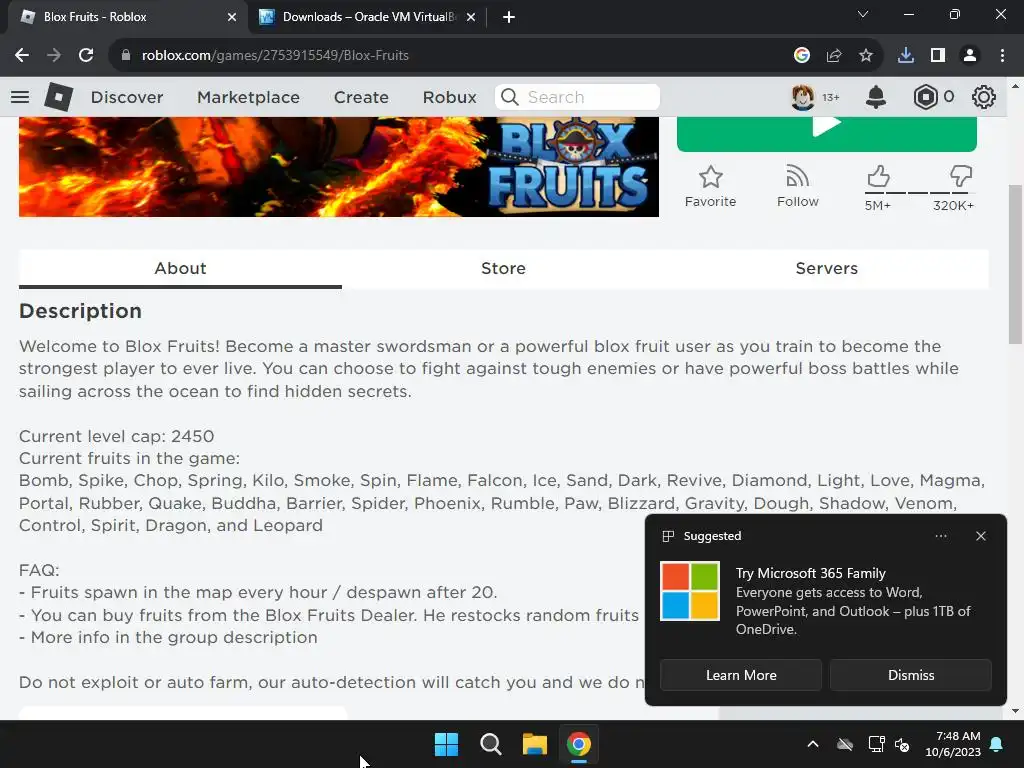Open Windows Start menu
The image size is (1024, 768).
click(x=447, y=744)
